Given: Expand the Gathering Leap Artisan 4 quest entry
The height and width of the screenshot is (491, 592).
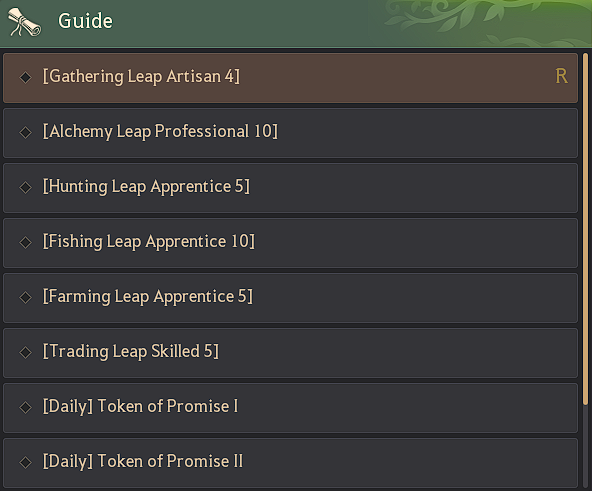Looking at the screenshot, I should coord(290,78).
